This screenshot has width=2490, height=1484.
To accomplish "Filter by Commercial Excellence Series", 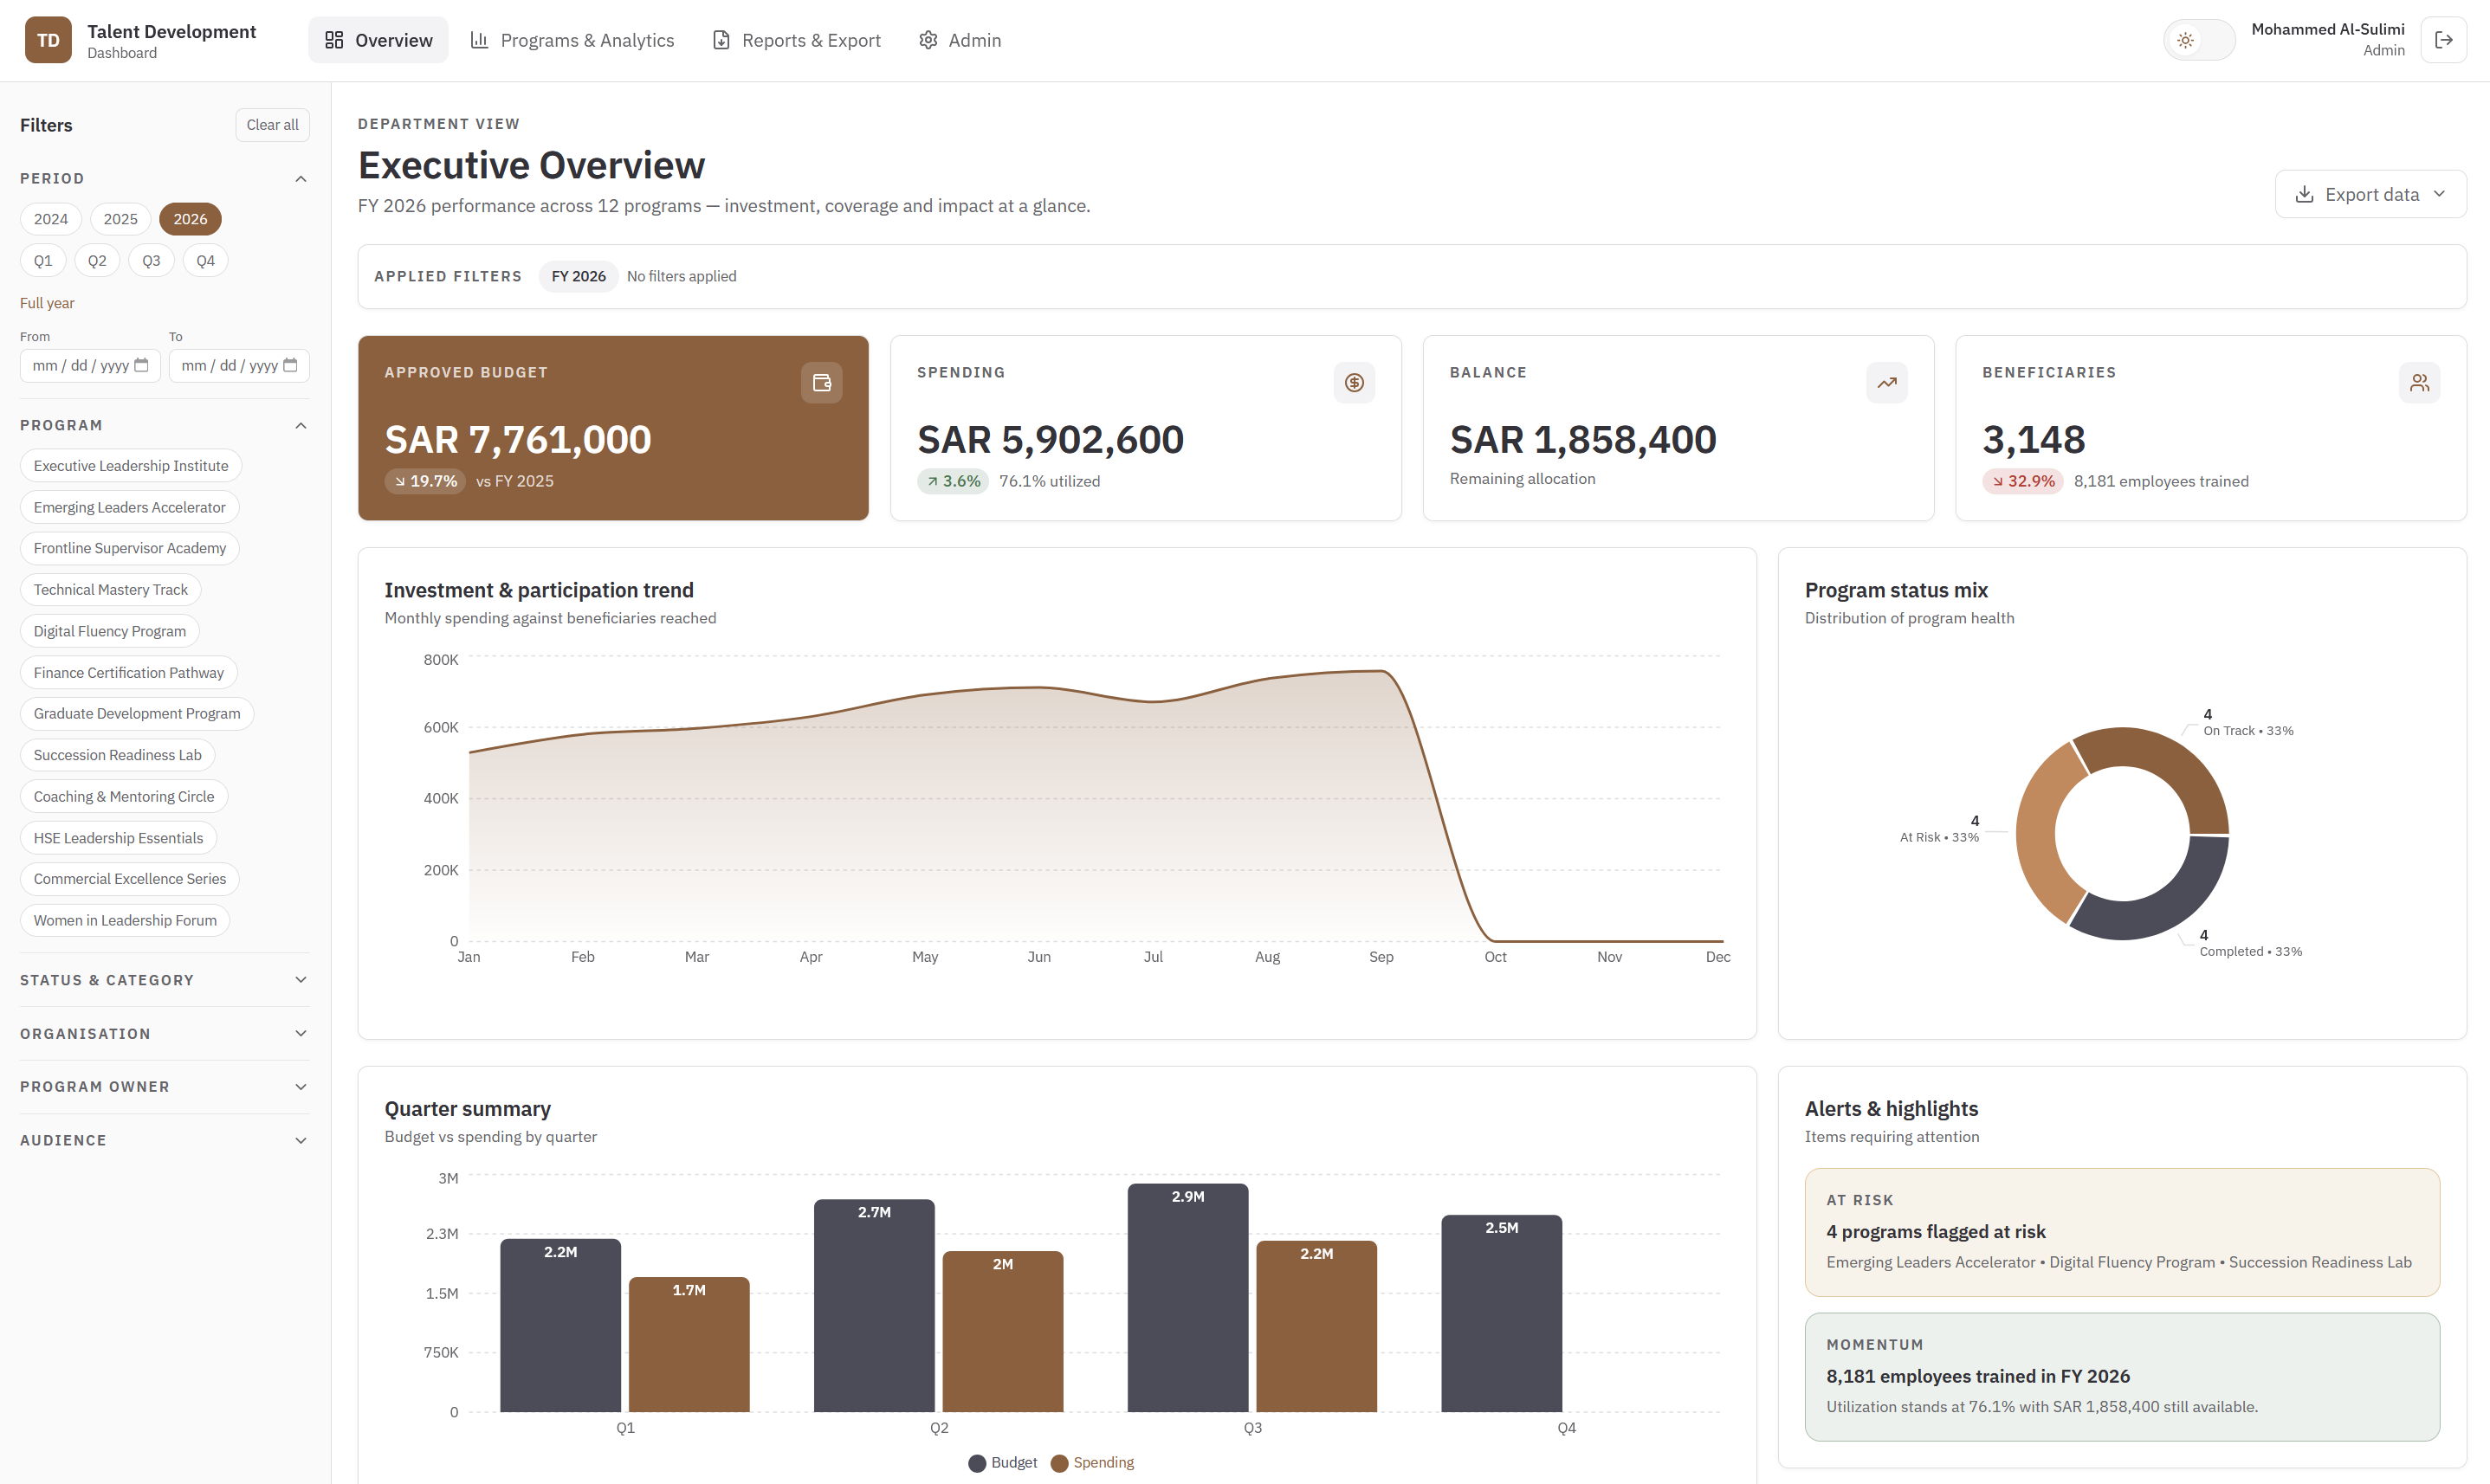I will [x=130, y=879].
